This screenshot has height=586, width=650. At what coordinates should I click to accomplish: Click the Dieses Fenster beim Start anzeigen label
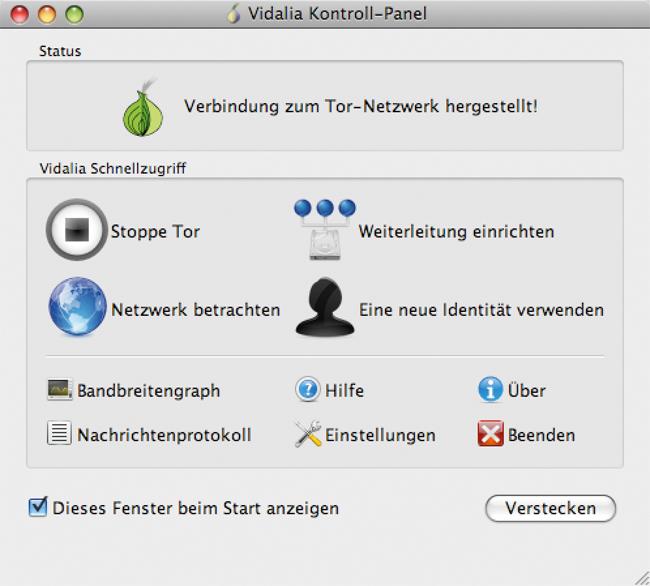[x=196, y=509]
